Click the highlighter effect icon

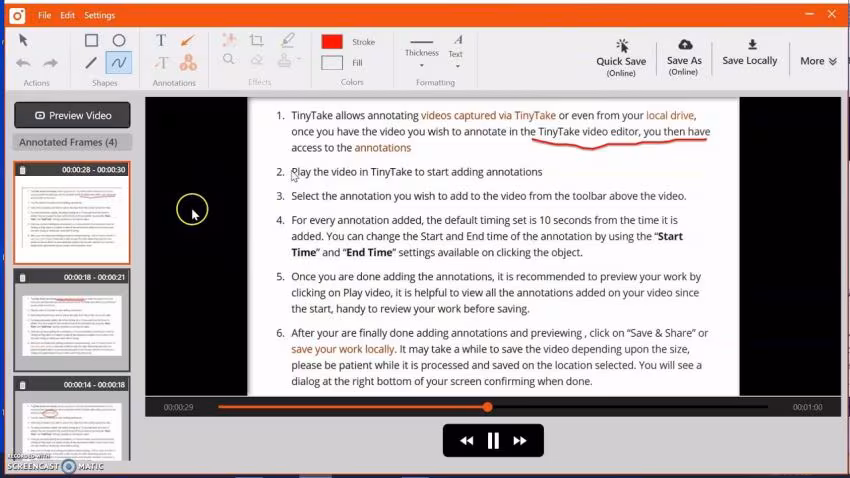coord(288,40)
